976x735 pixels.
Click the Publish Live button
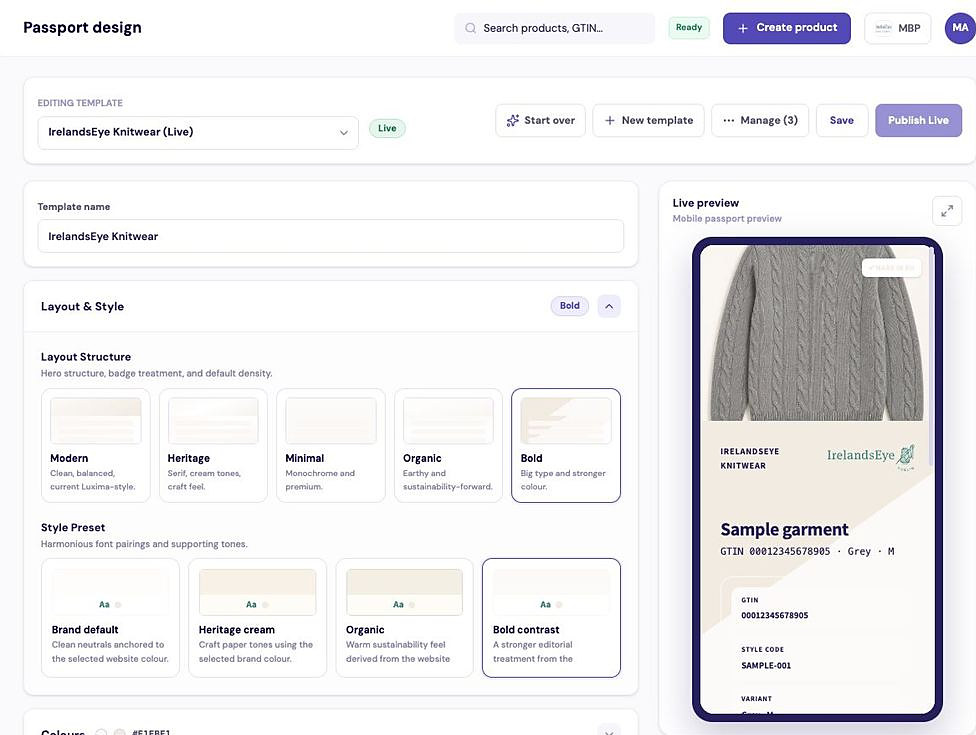pyautogui.click(x=918, y=121)
